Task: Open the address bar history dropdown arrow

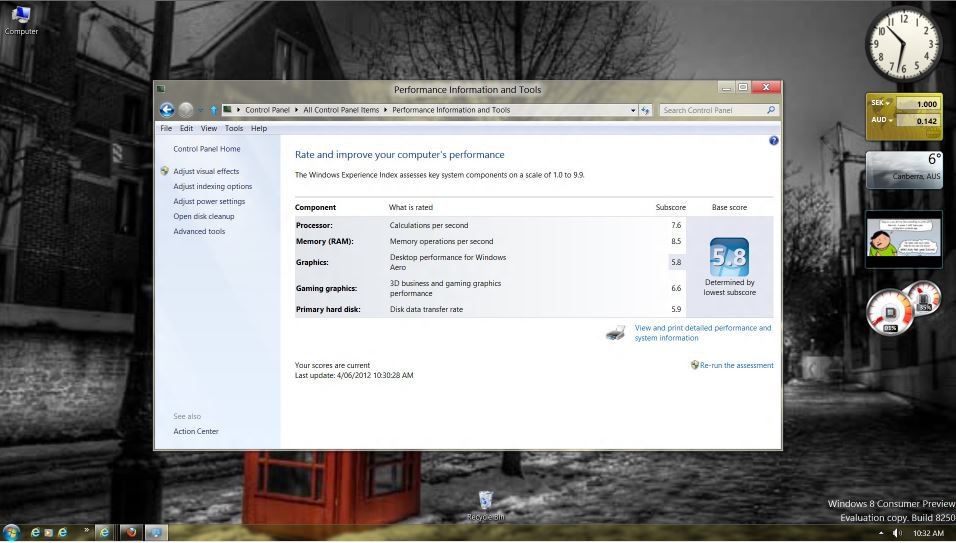Action: [x=633, y=110]
